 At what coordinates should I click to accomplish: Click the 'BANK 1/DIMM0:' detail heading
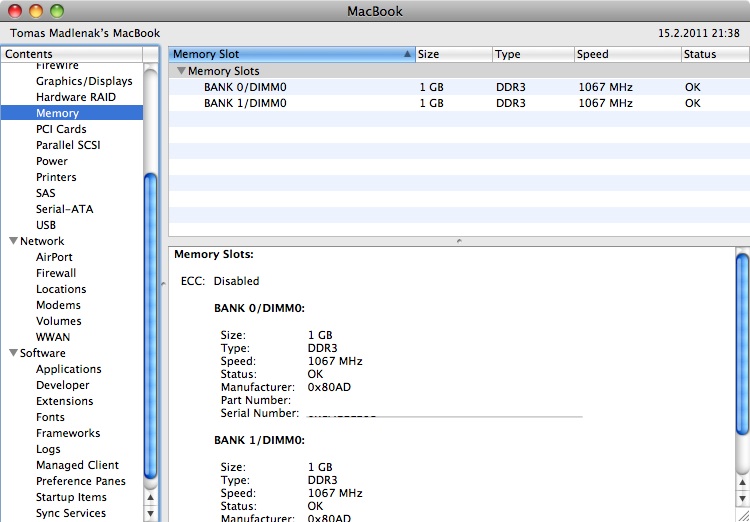tap(260, 440)
